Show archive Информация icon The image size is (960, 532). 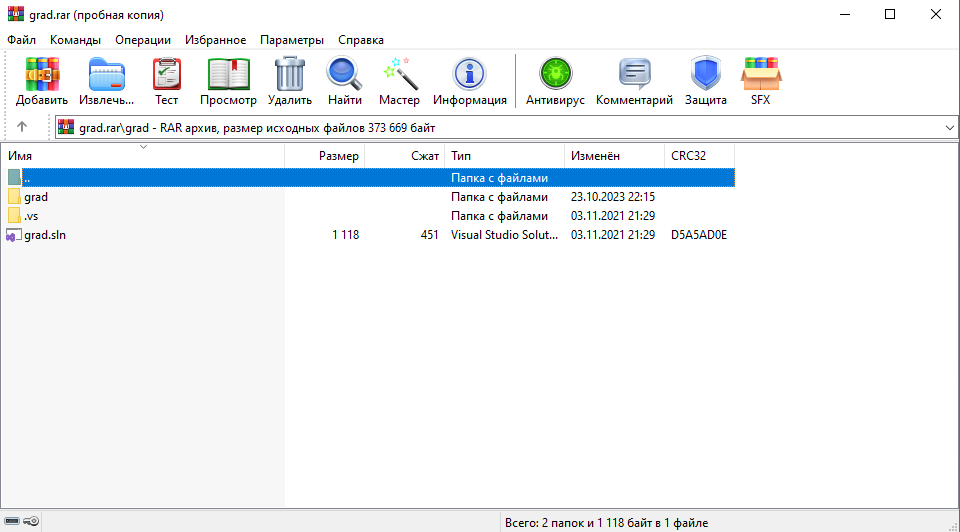click(469, 75)
